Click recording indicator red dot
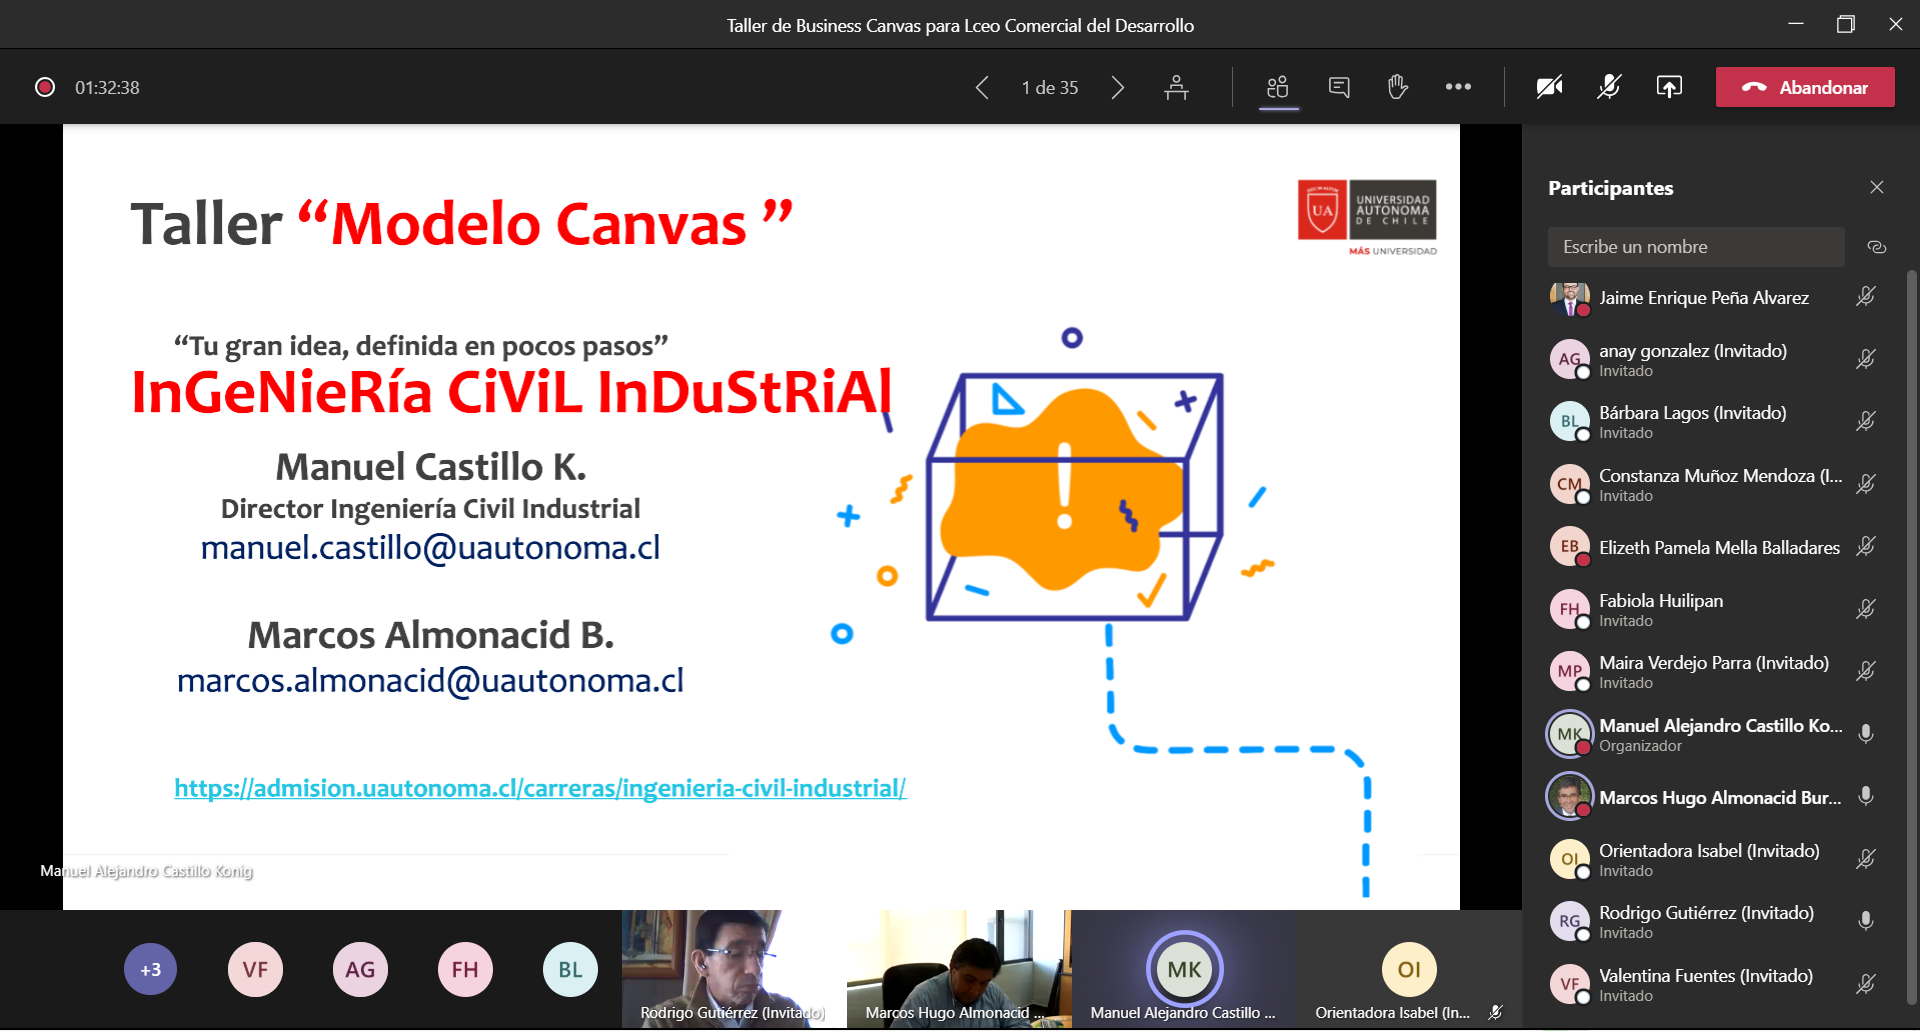 45,87
